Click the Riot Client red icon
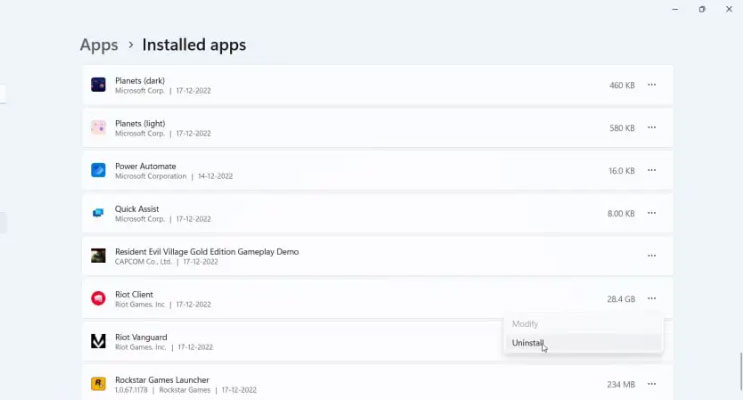This screenshot has height=400, width=744. point(98,298)
